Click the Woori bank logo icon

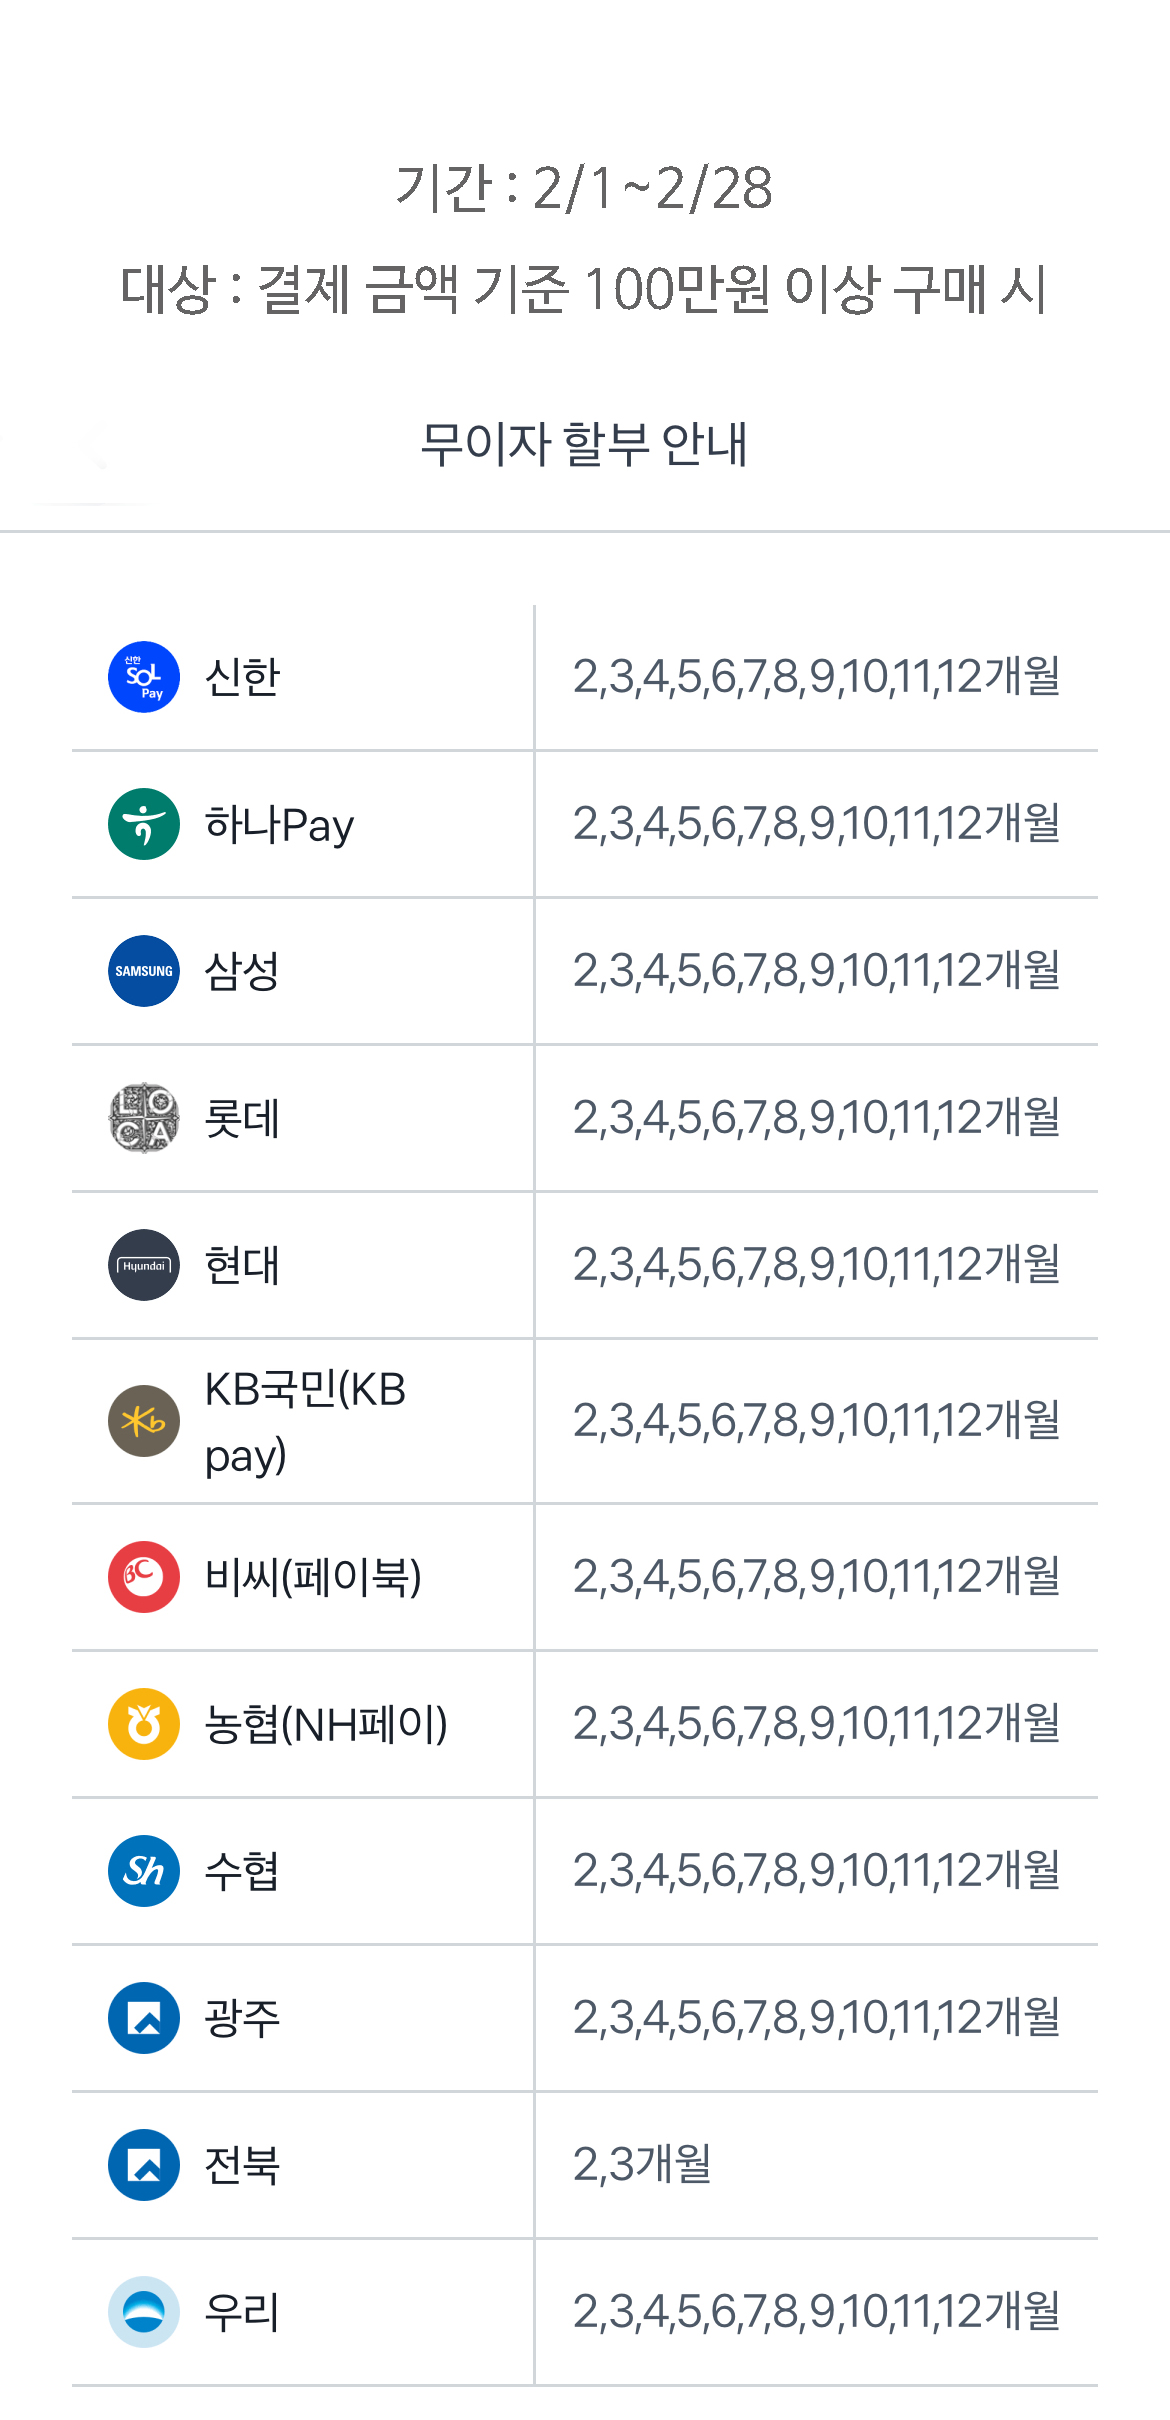pyautogui.click(x=144, y=2312)
